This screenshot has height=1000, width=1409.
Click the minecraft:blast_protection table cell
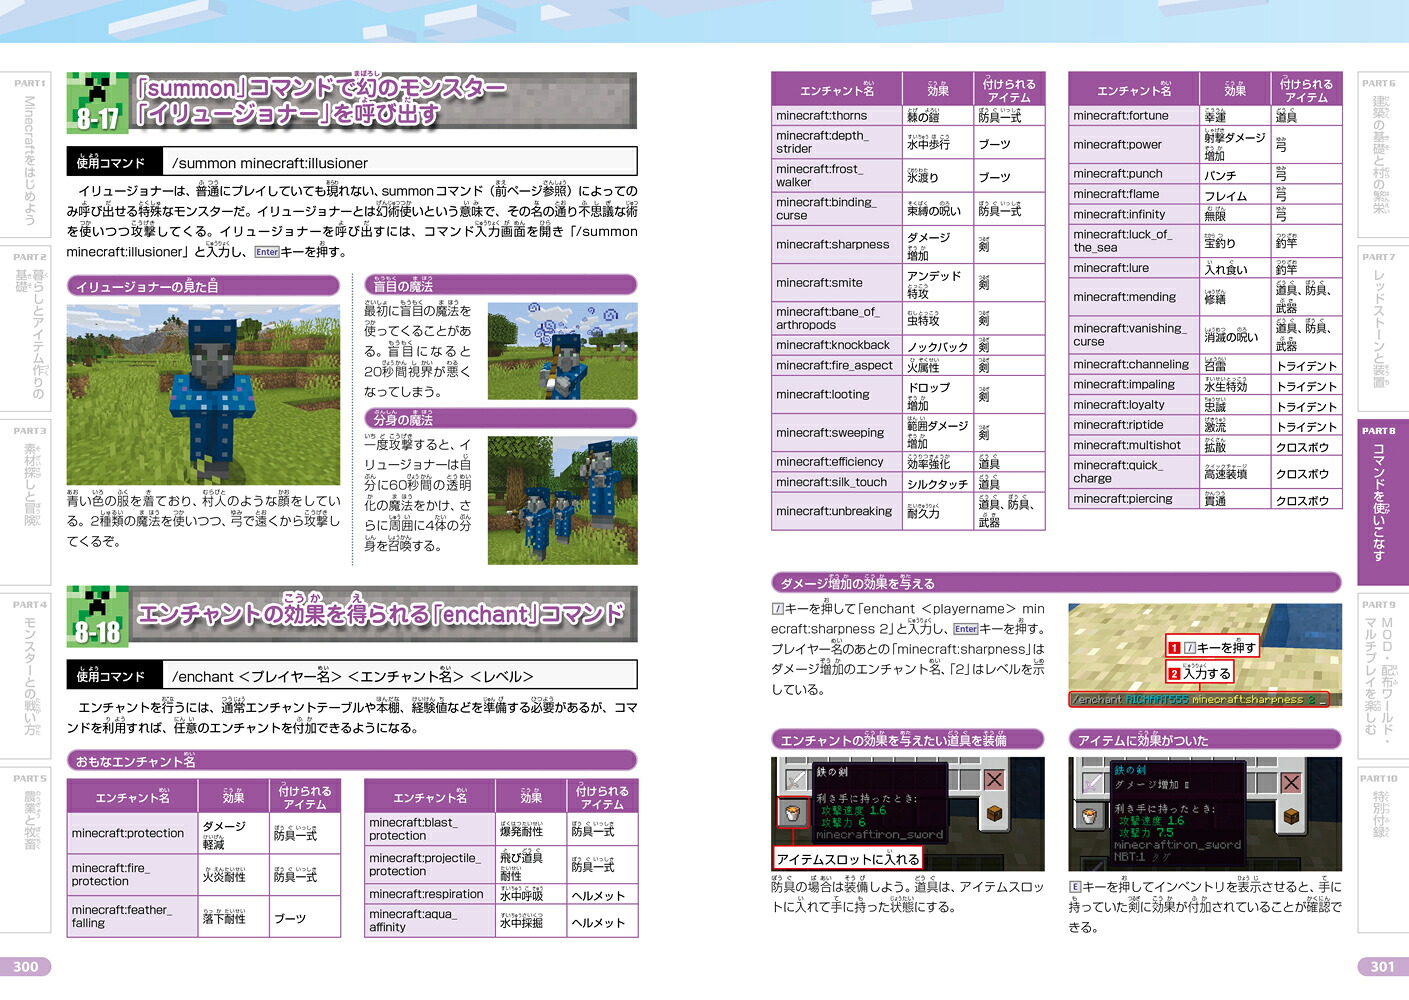click(x=430, y=829)
